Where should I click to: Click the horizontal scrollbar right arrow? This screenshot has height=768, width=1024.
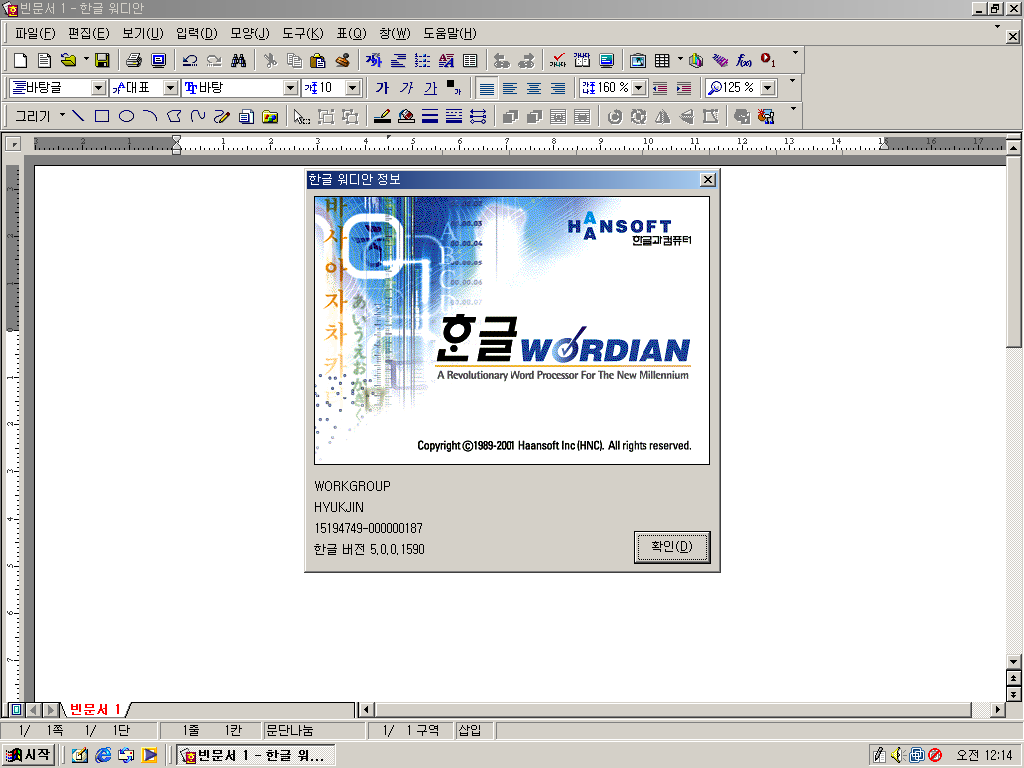(x=997, y=709)
